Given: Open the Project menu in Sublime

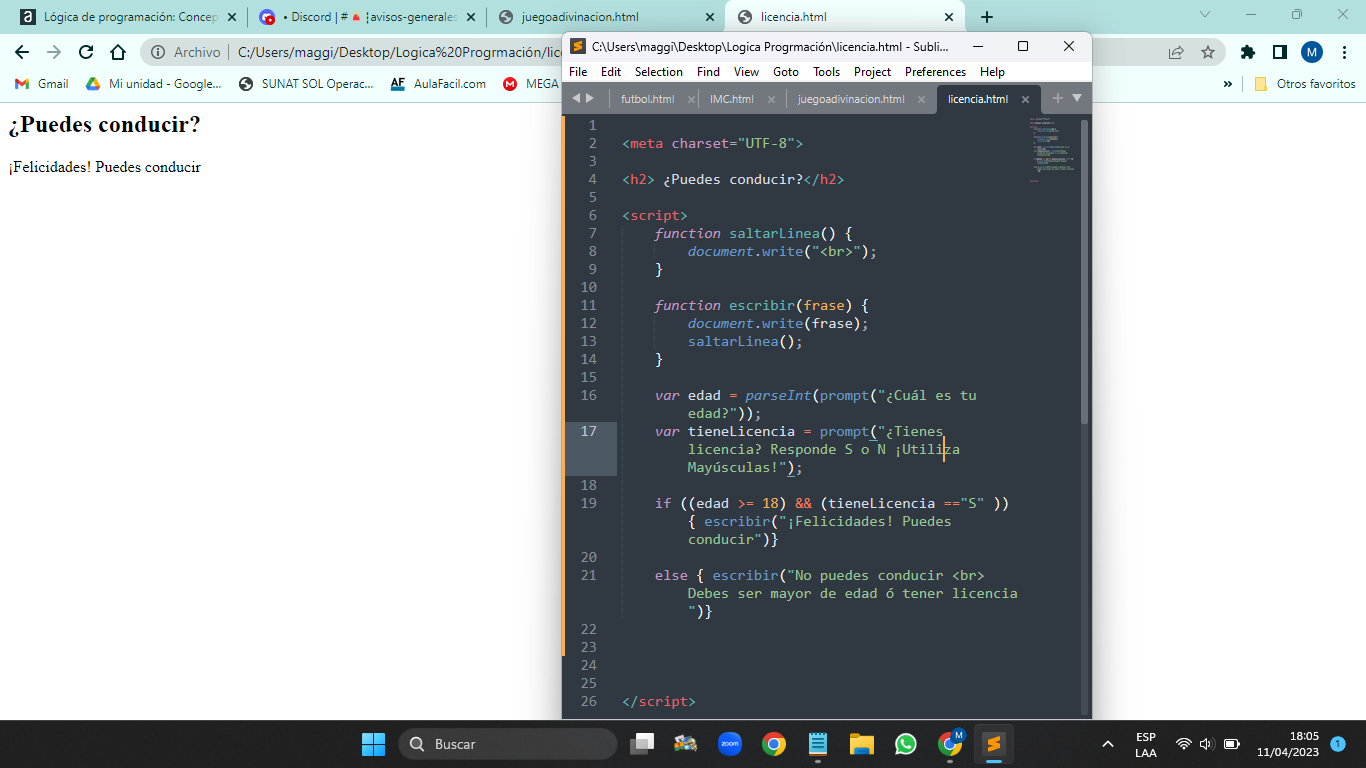Looking at the screenshot, I should tap(872, 72).
